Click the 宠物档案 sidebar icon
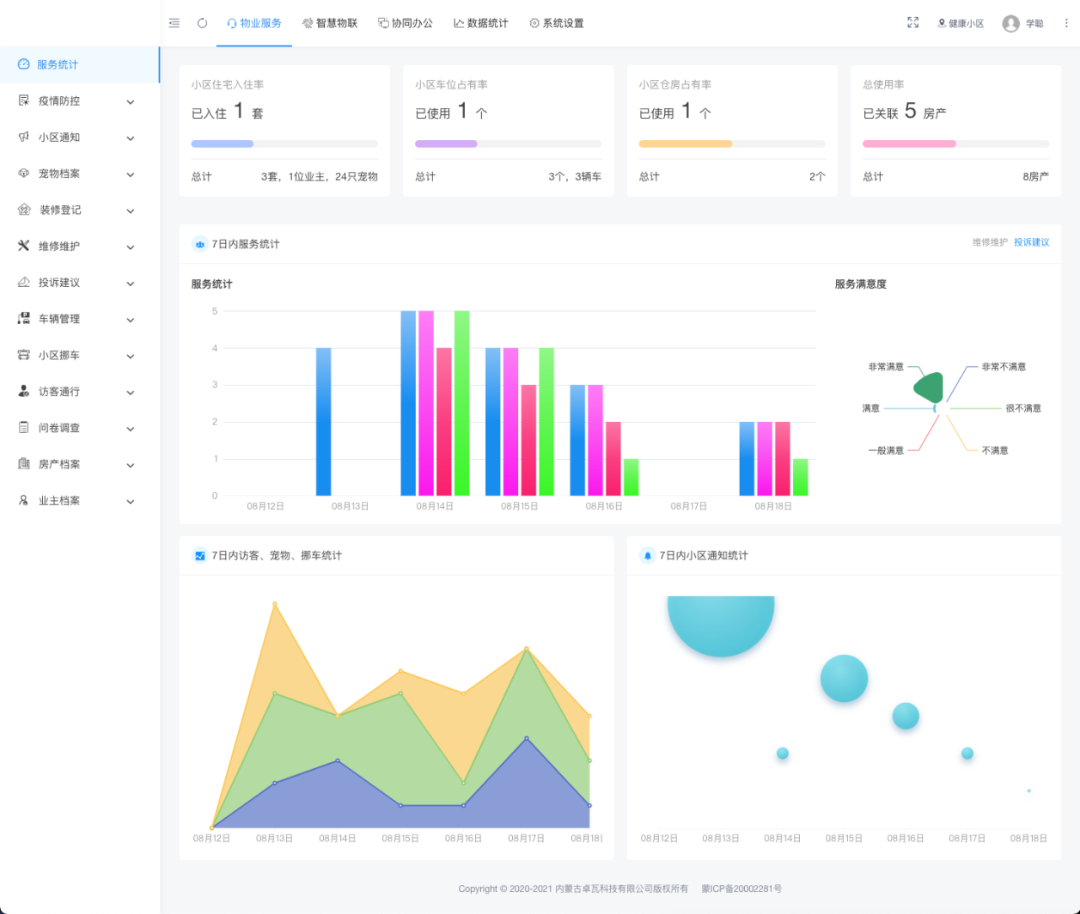This screenshot has height=914, width=1080. coord(23,174)
